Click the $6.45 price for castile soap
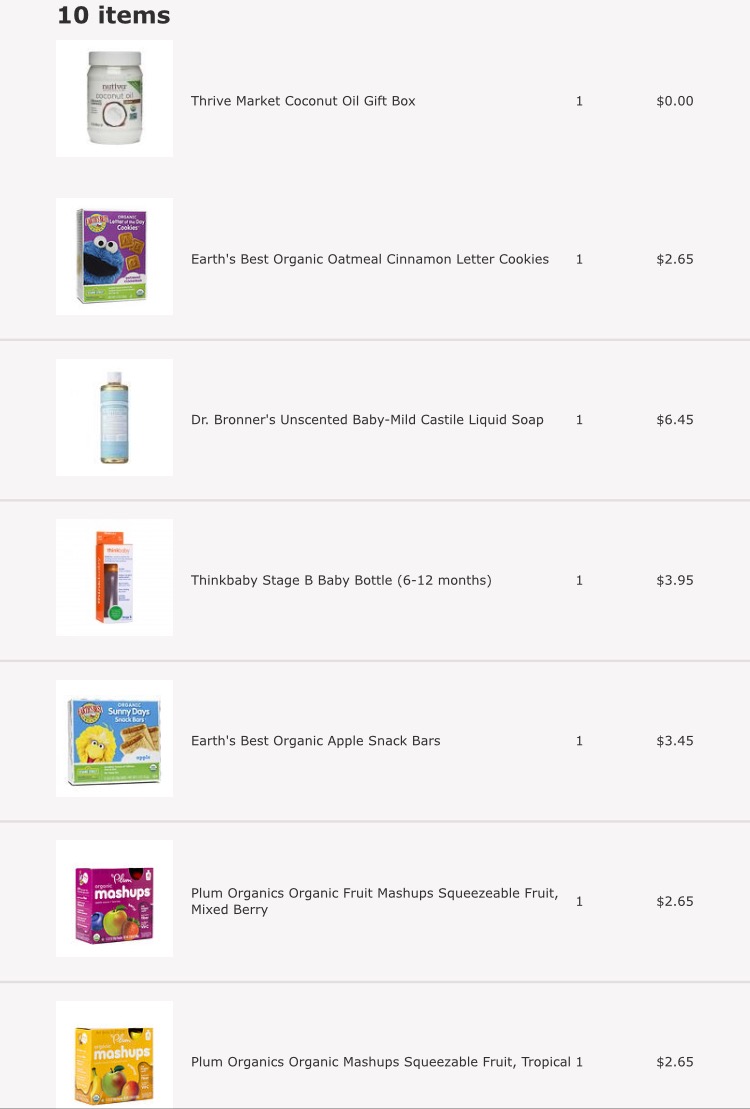750x1109 pixels. [674, 420]
